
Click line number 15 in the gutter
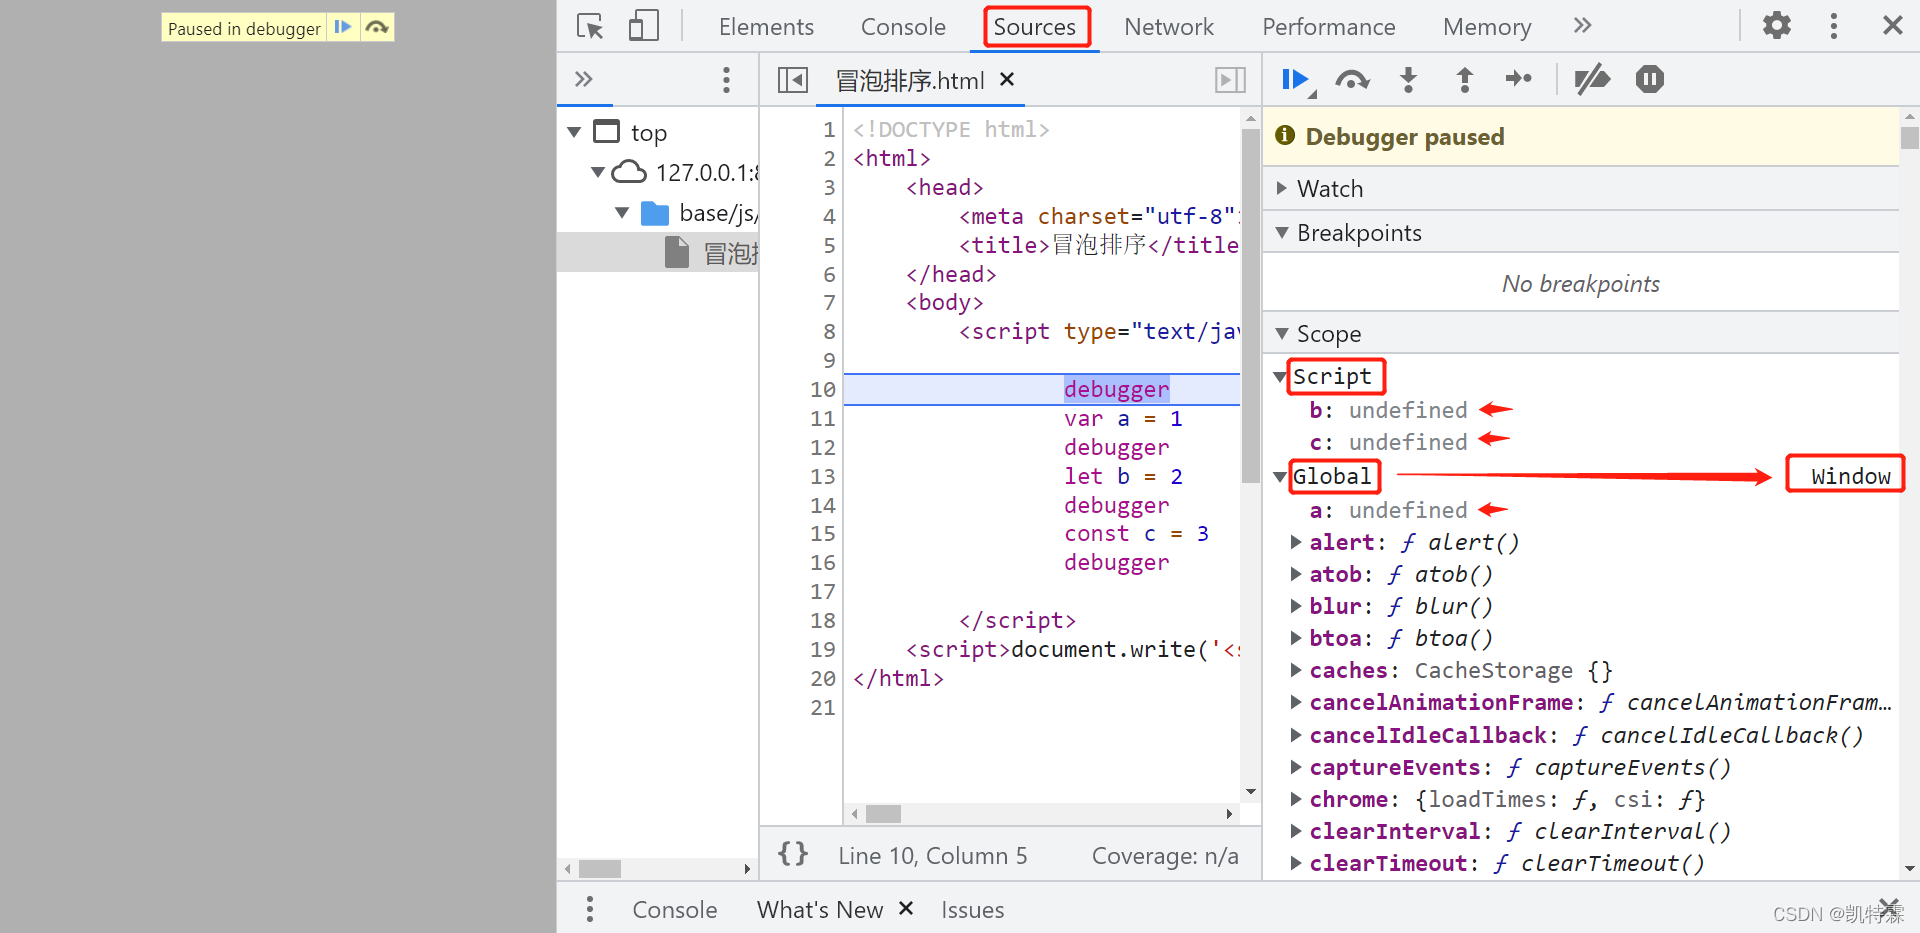pos(823,534)
